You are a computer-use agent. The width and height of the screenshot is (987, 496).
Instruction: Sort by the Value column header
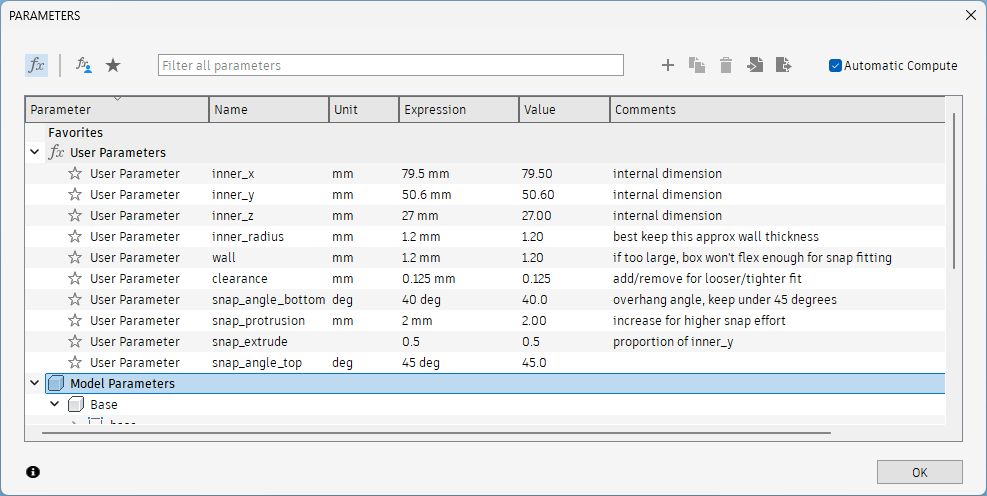click(x=564, y=110)
